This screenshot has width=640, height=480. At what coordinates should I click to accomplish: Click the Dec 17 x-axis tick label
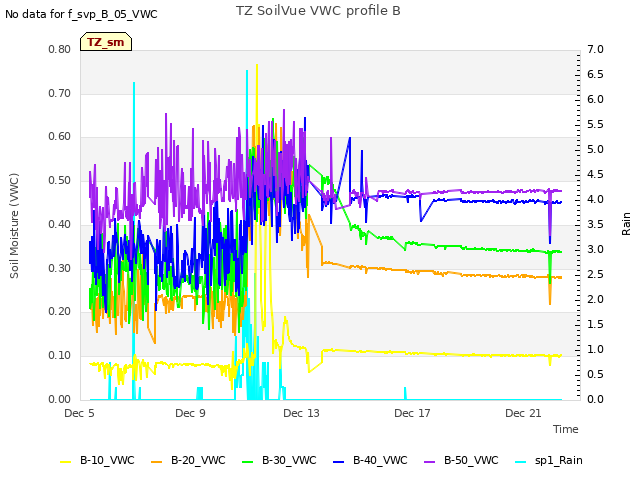click(x=412, y=413)
